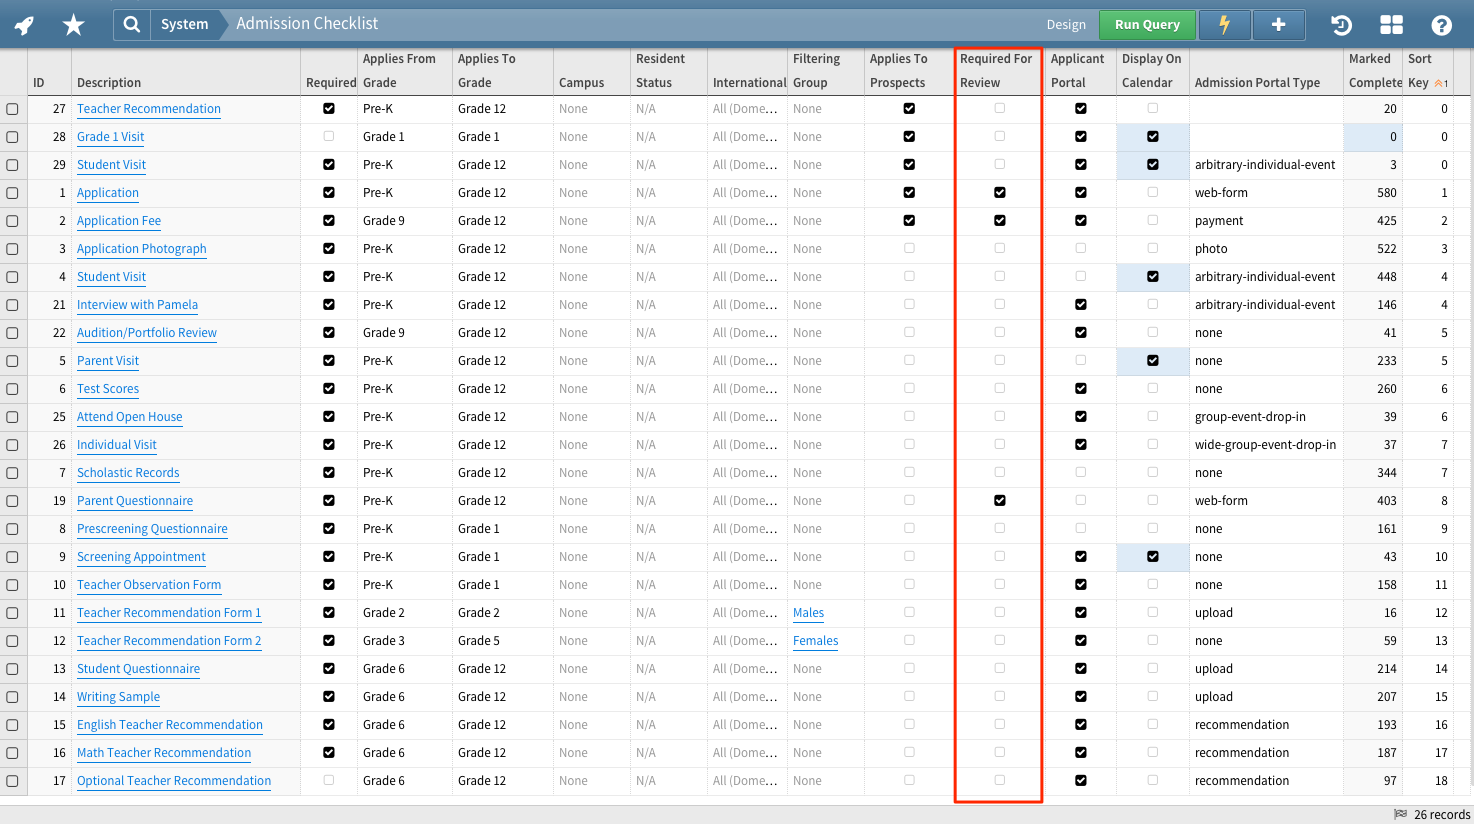Toggle Required For Review for Application row
Screen dimensions: 1474x824
pos(1000,192)
